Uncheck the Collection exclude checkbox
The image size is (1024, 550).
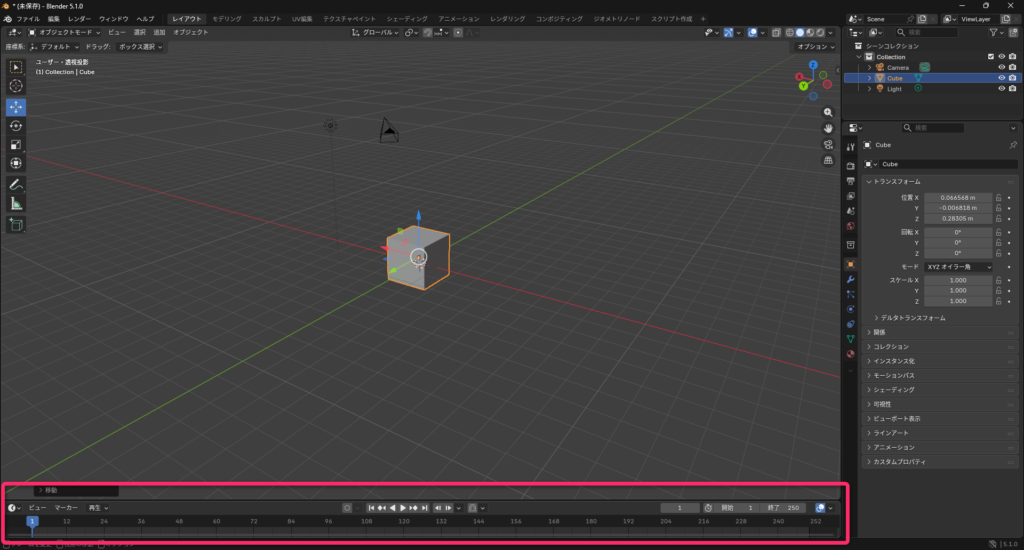pyautogui.click(x=991, y=57)
